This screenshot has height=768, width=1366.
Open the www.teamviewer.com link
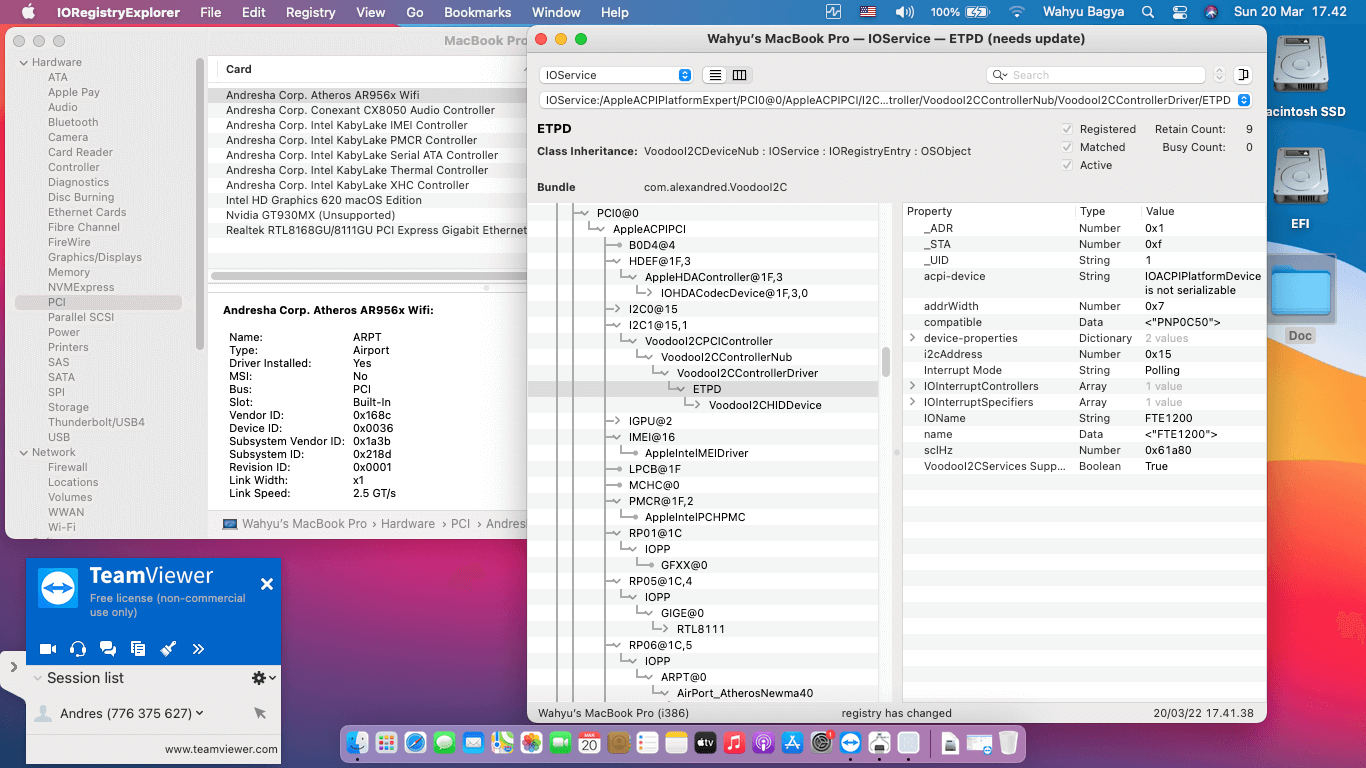221,749
